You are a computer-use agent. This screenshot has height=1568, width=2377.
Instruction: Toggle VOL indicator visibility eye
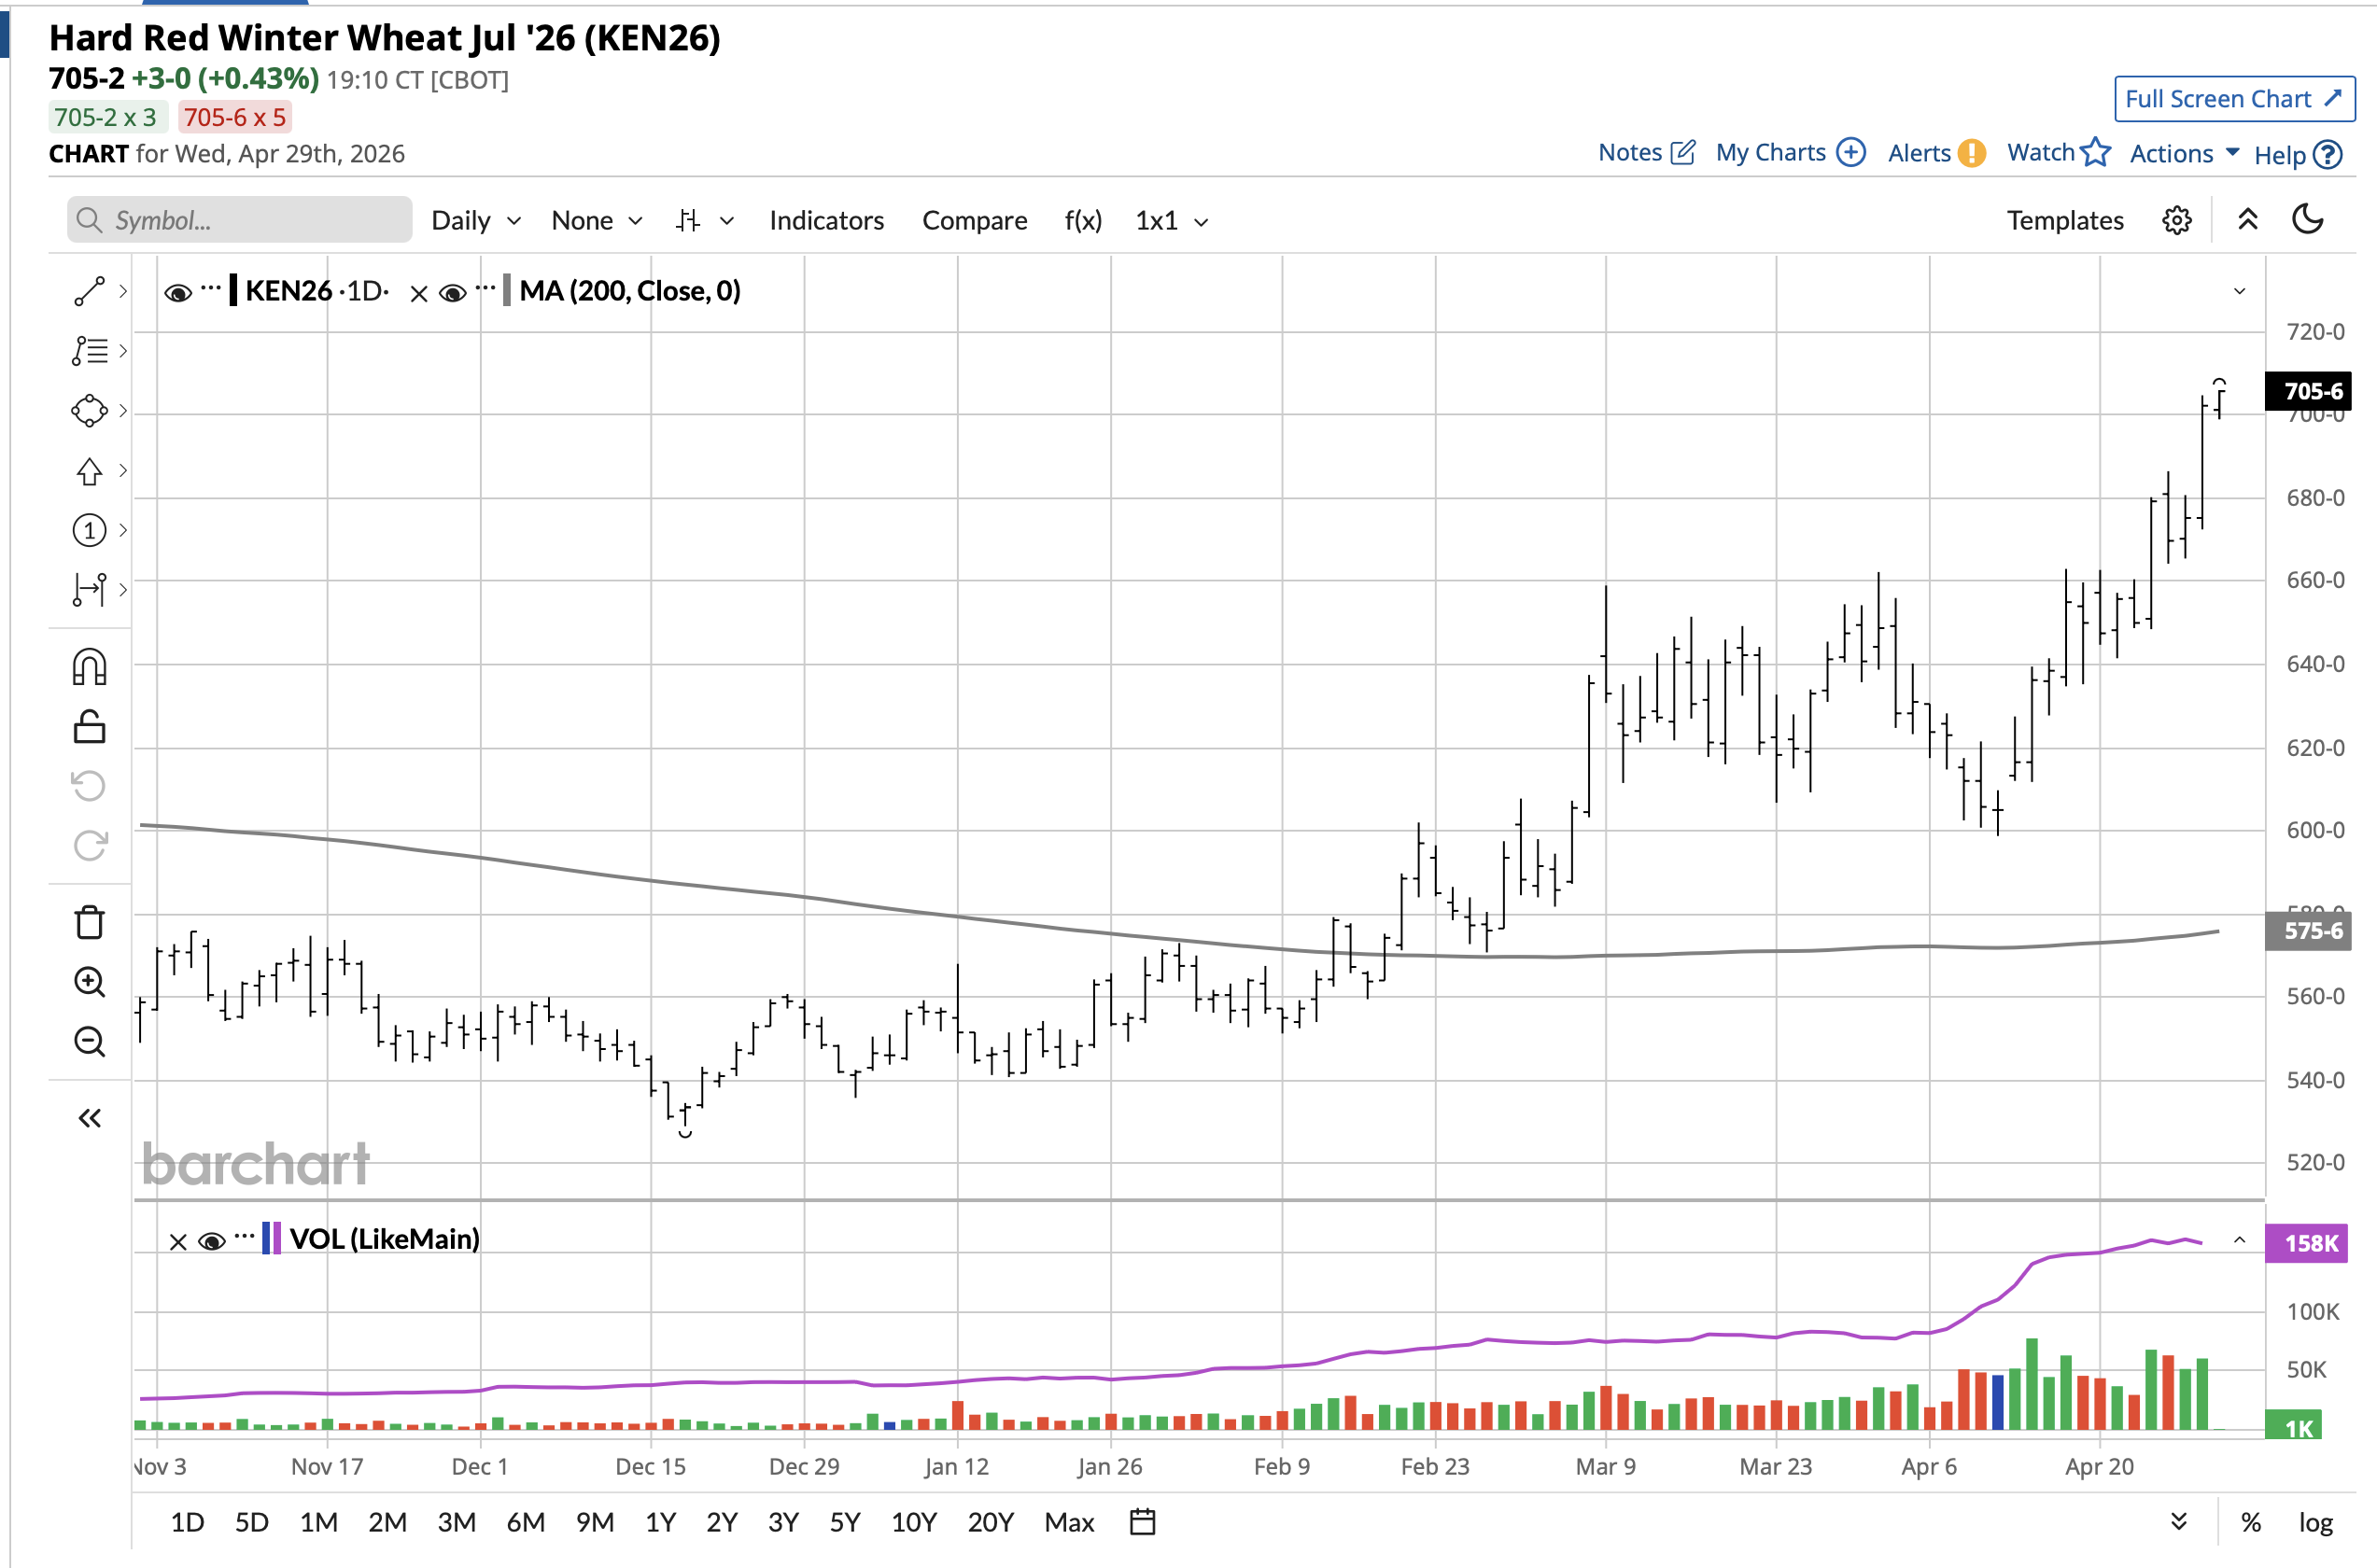point(211,1241)
